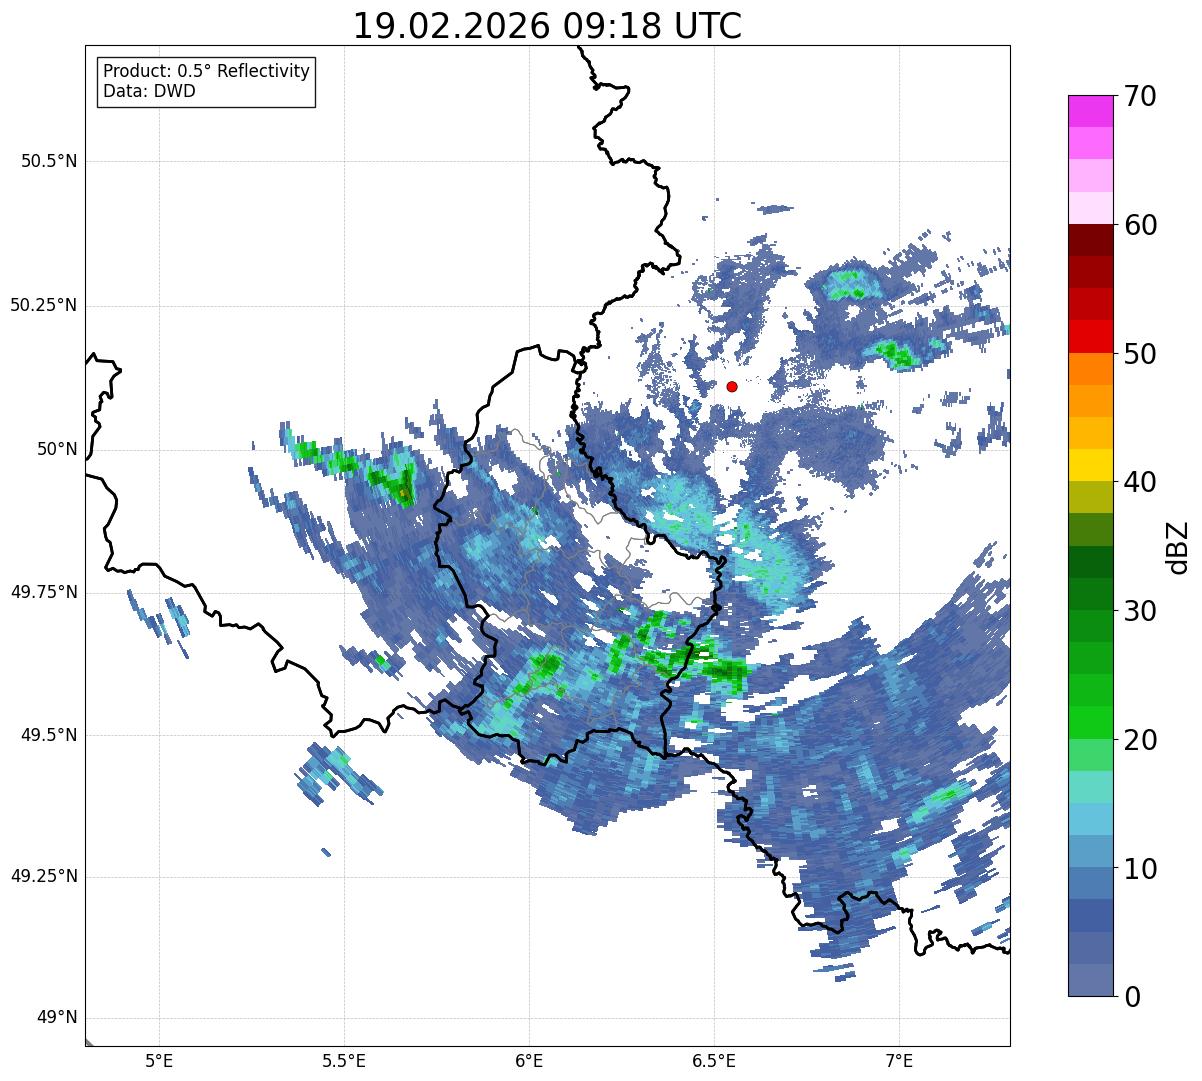
Task: Click the "dBZ" colorbar label
Action: pos(1178,546)
